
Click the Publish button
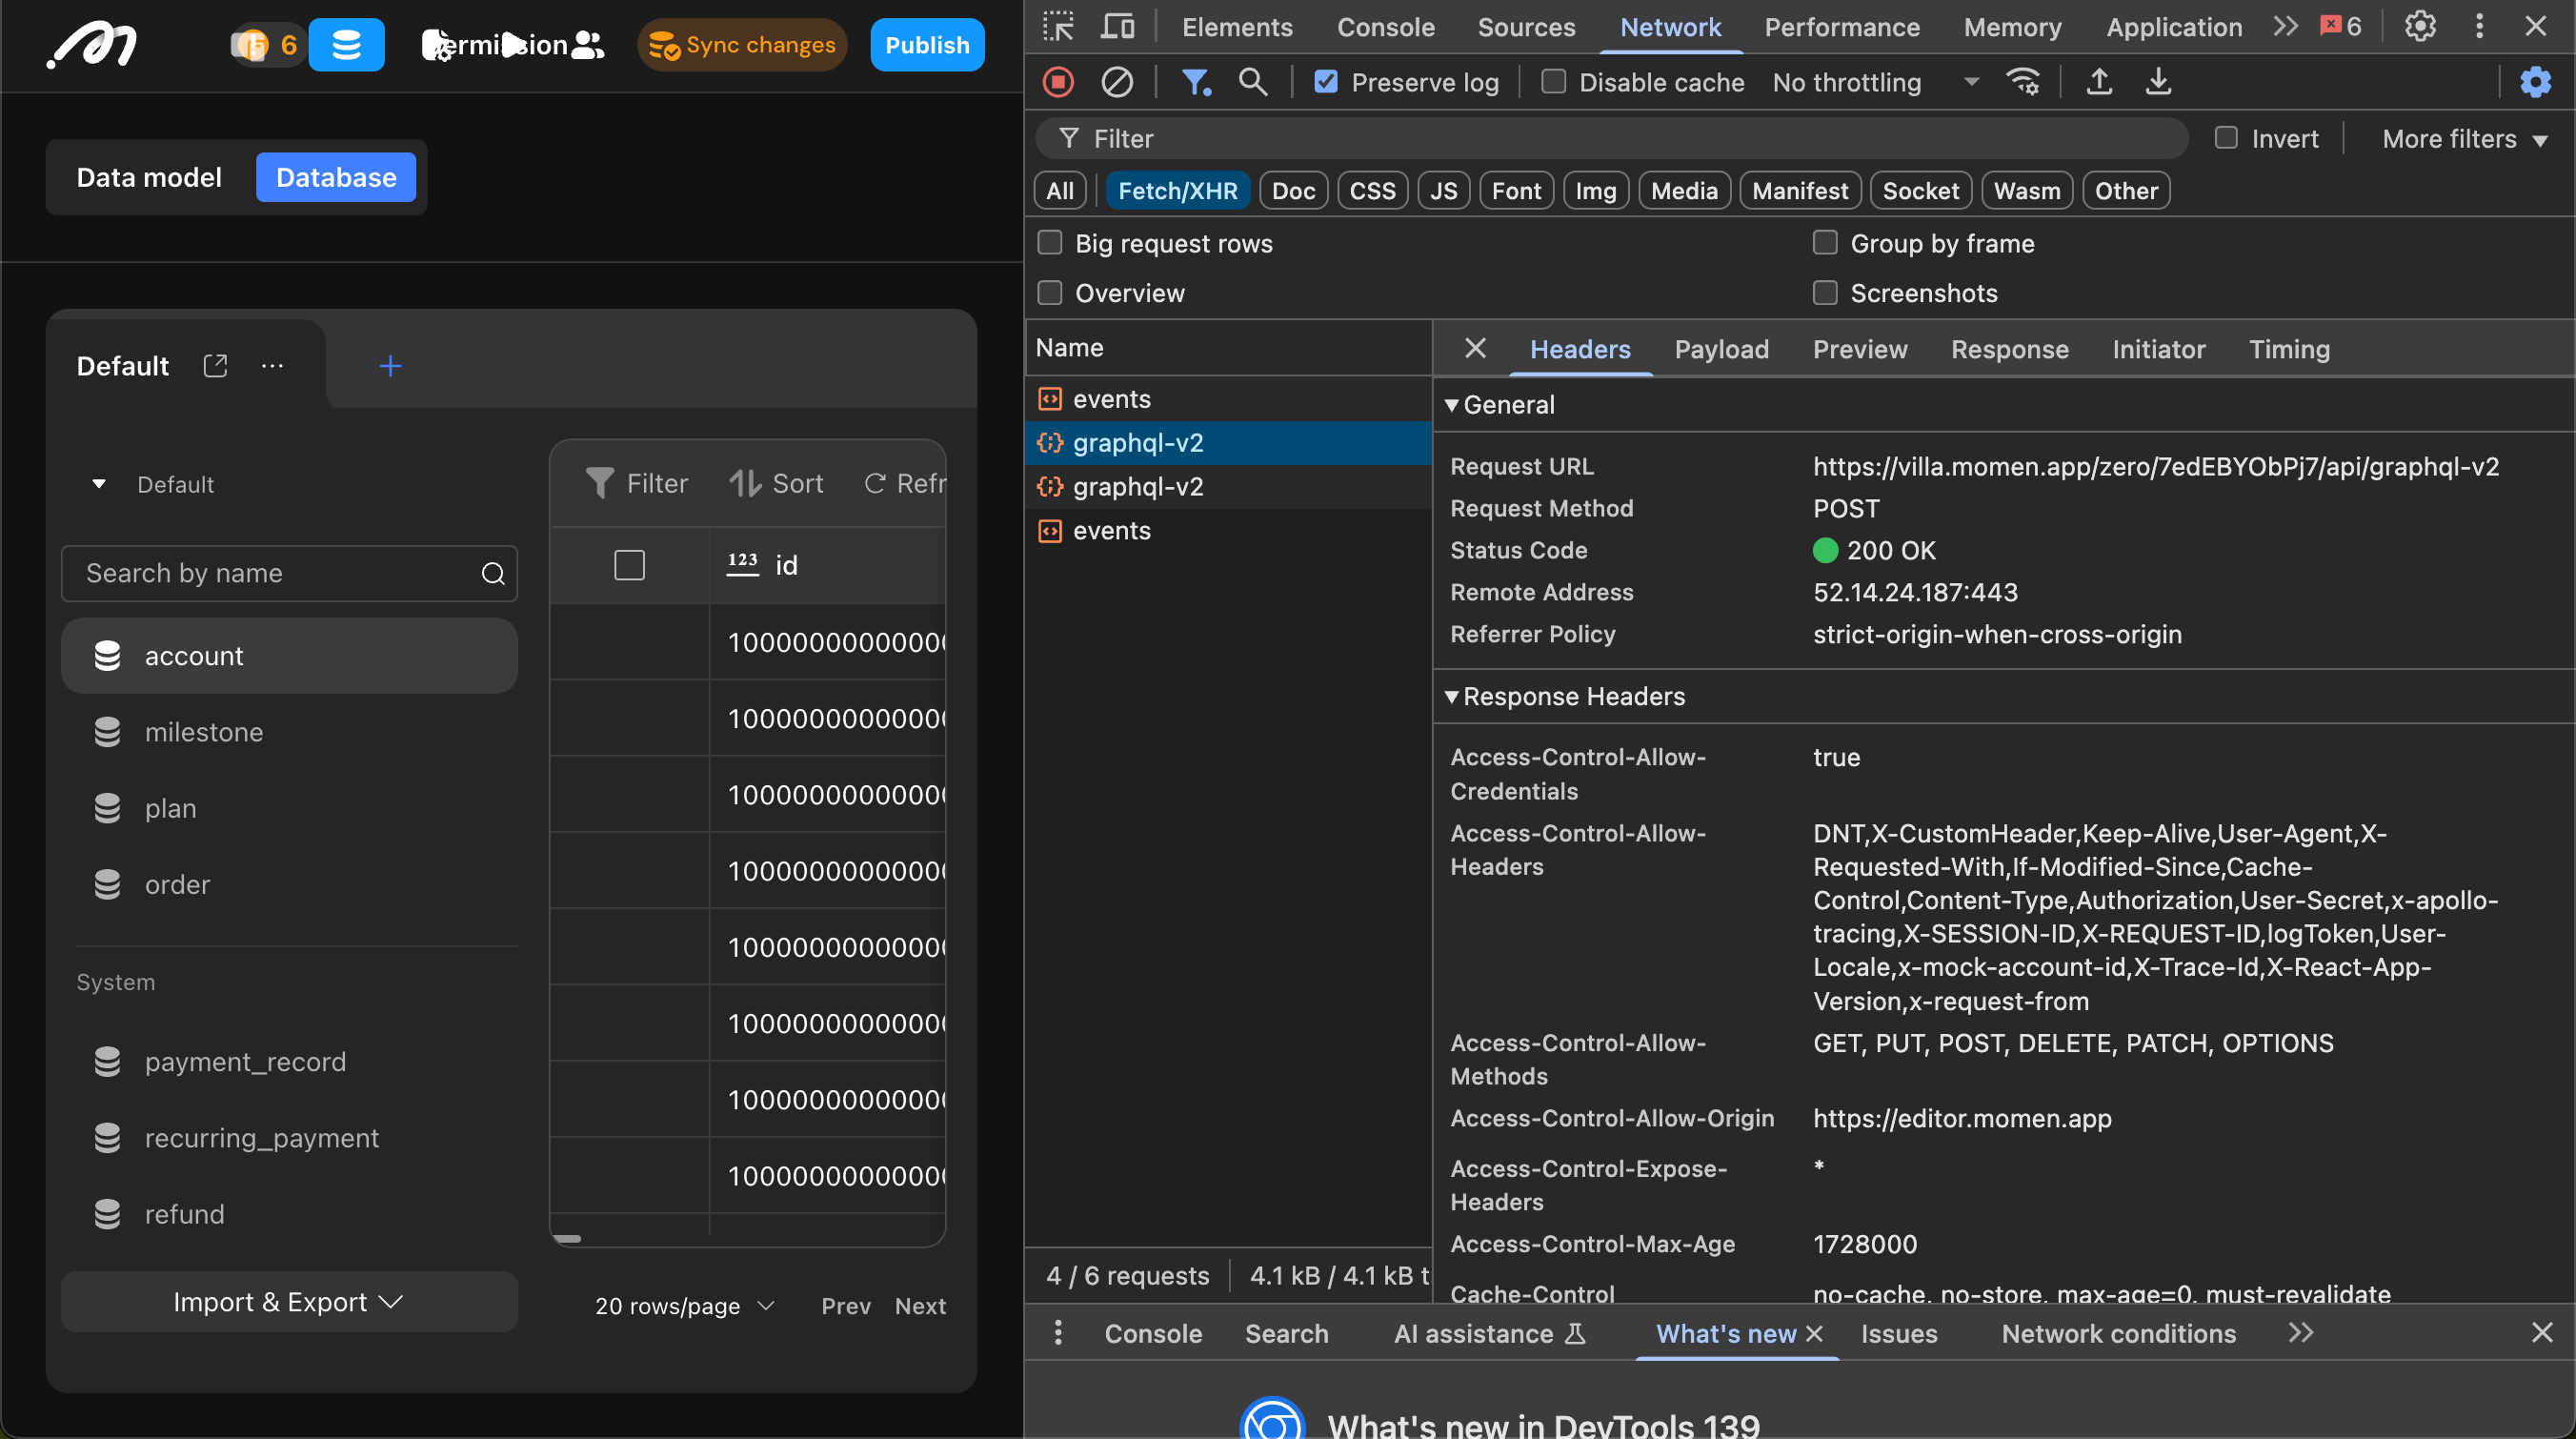pyautogui.click(x=926, y=45)
